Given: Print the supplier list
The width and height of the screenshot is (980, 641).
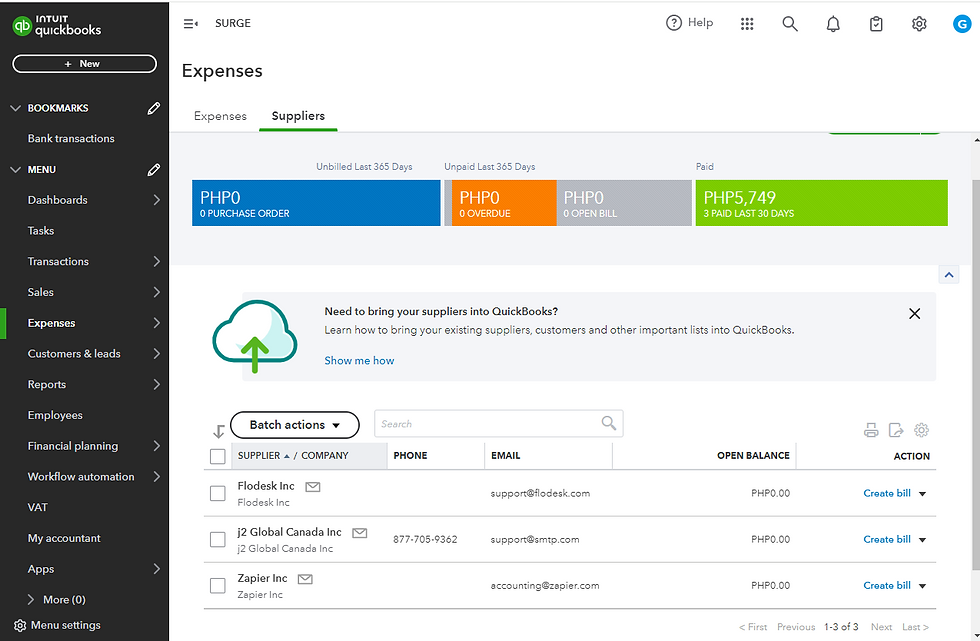Looking at the screenshot, I should [871, 430].
